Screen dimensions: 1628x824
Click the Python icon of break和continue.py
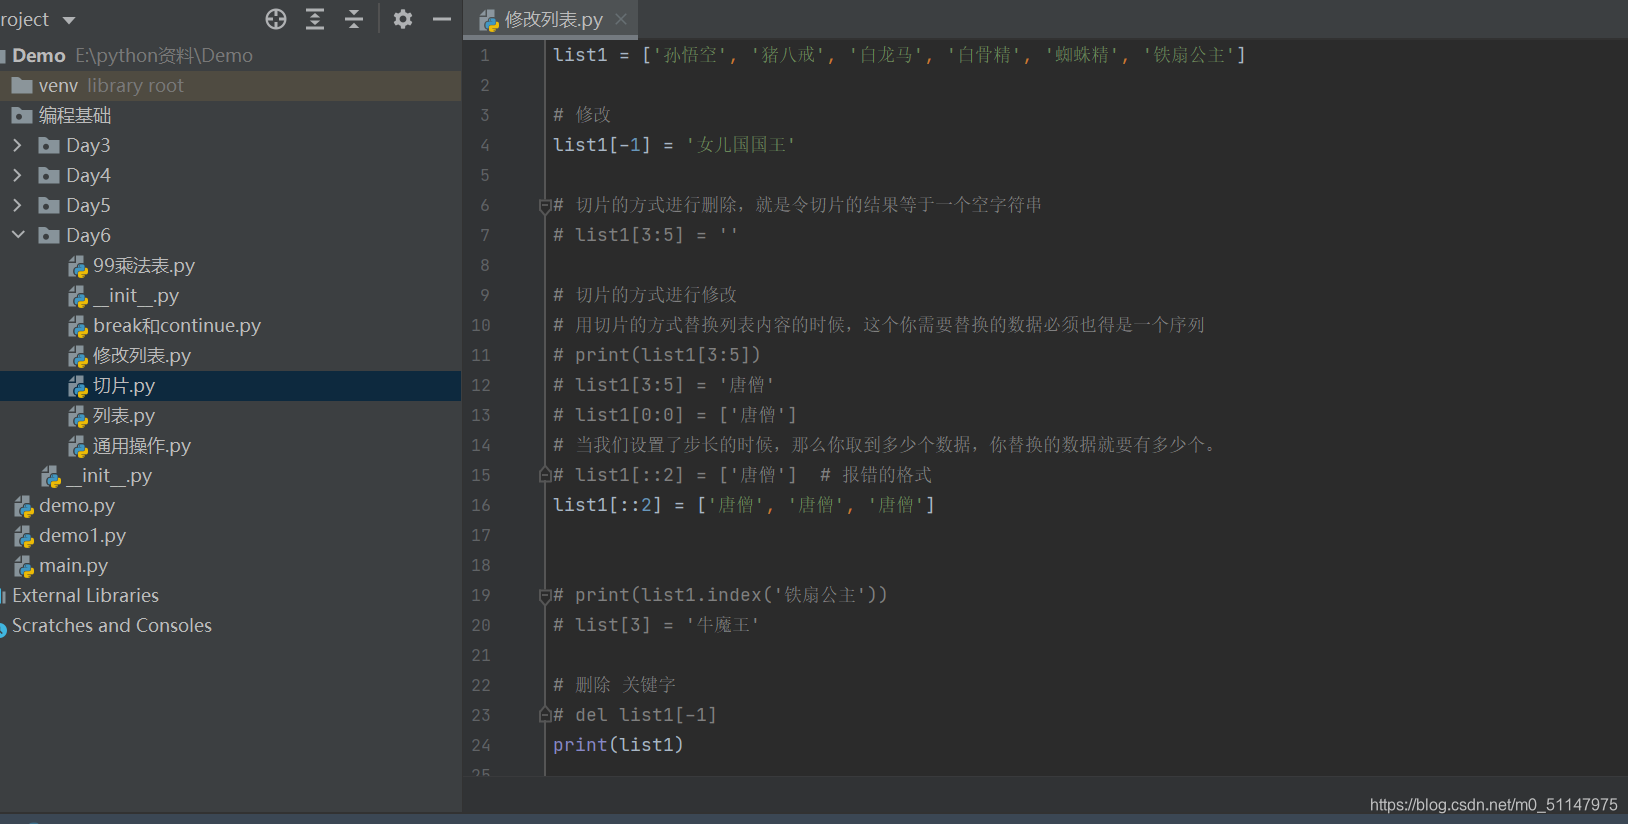[x=77, y=326]
